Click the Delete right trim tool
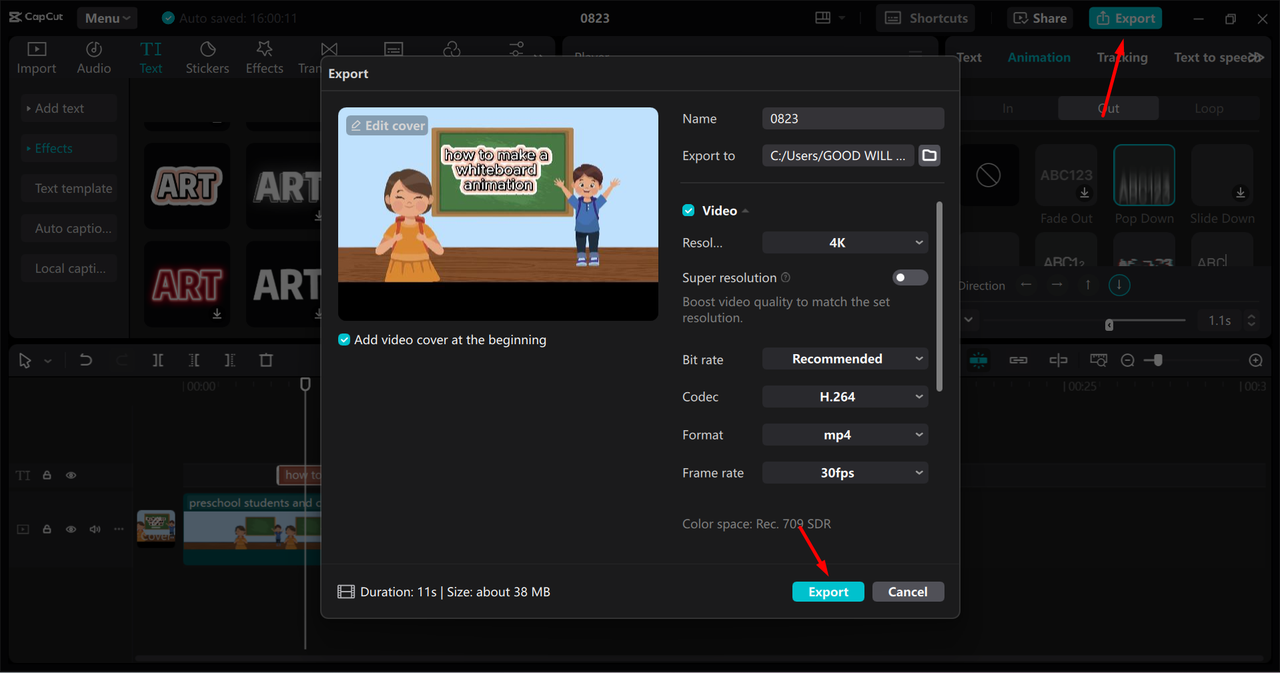1280x673 pixels. point(230,360)
